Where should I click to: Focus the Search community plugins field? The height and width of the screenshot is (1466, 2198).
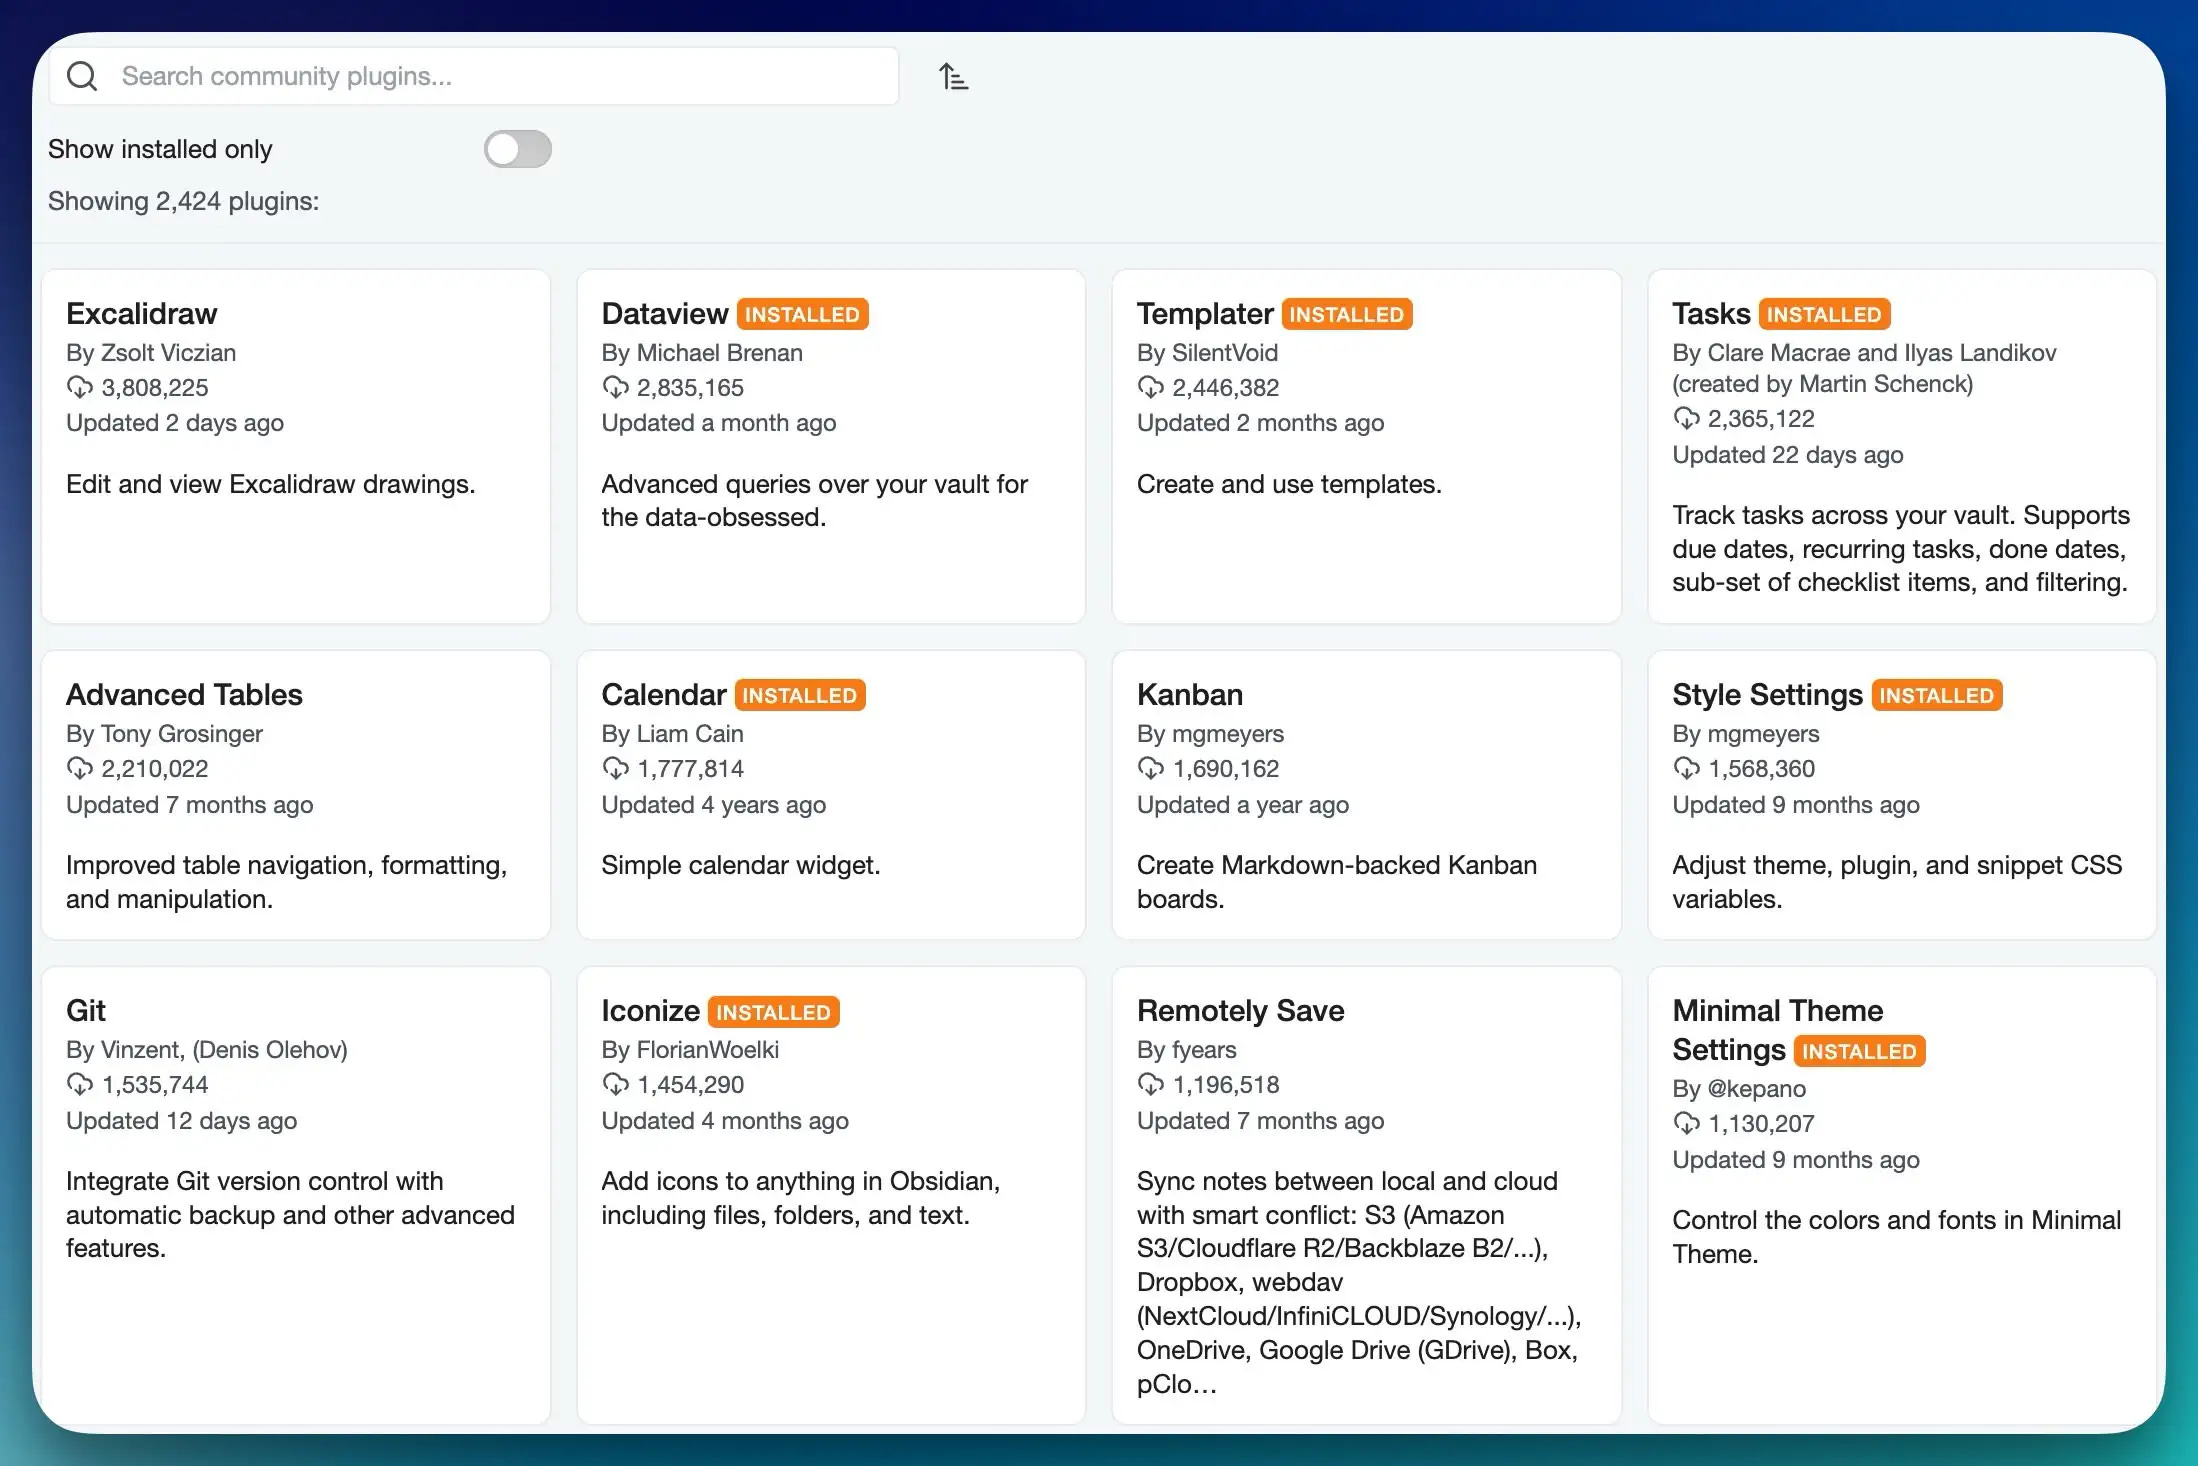(x=500, y=76)
